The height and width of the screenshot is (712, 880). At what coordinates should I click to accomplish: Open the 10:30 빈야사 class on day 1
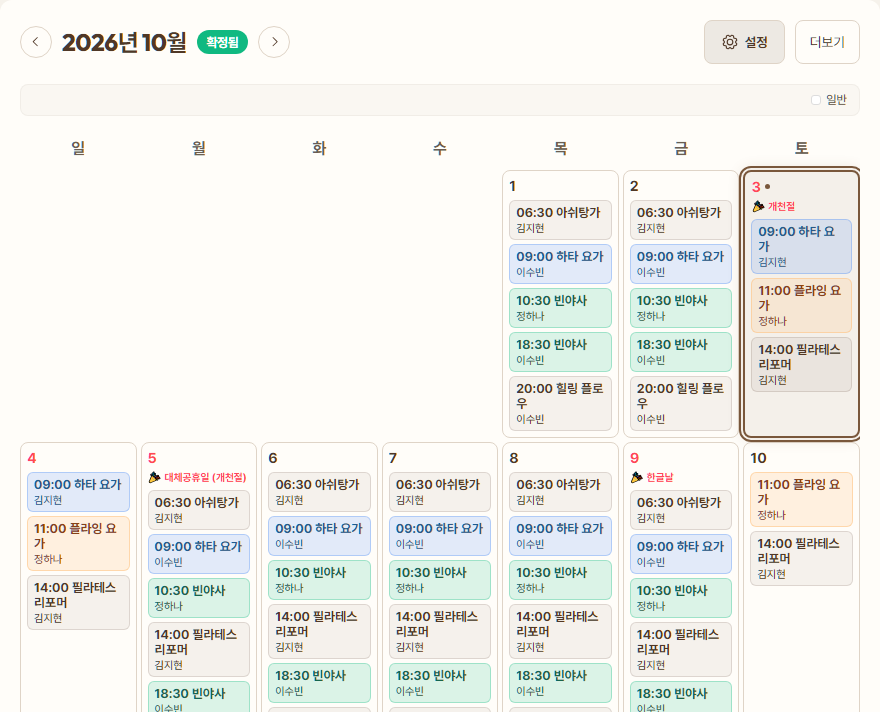click(560, 308)
